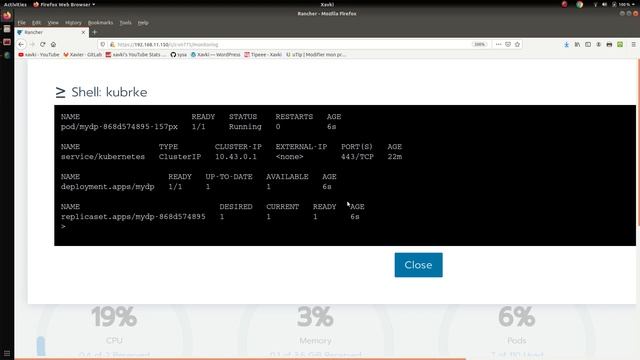The image size is (640, 360).
Task: Open the Firefox hamburger menu
Action: click(633, 44)
